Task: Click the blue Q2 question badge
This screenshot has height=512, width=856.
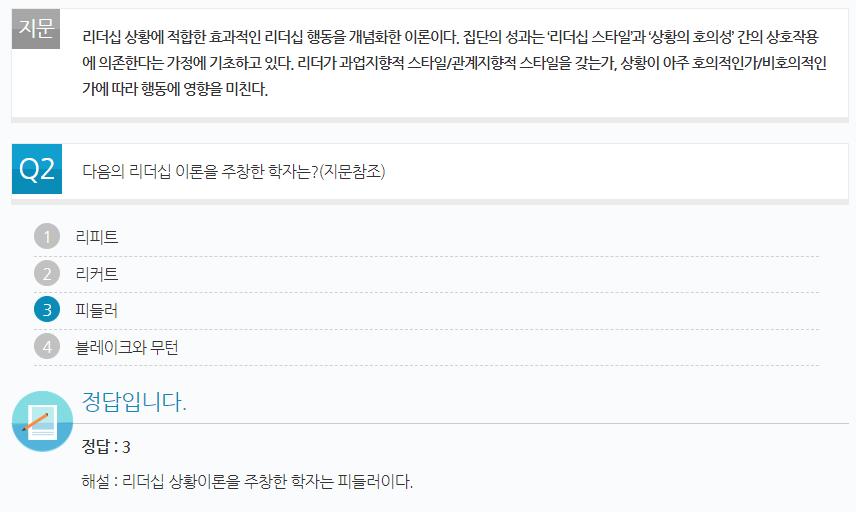Action: pyautogui.click(x=37, y=169)
